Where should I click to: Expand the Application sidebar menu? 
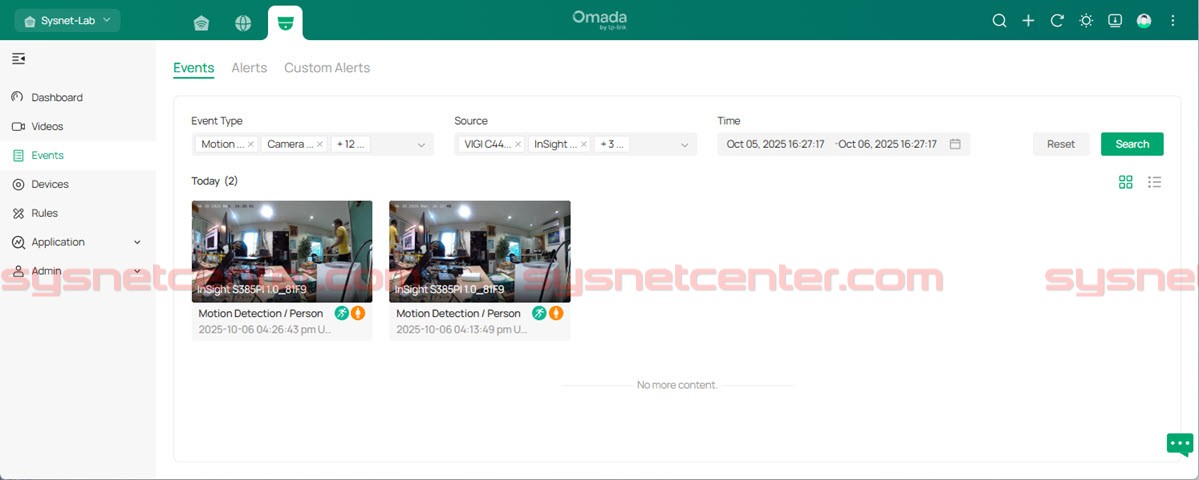[x=137, y=242]
